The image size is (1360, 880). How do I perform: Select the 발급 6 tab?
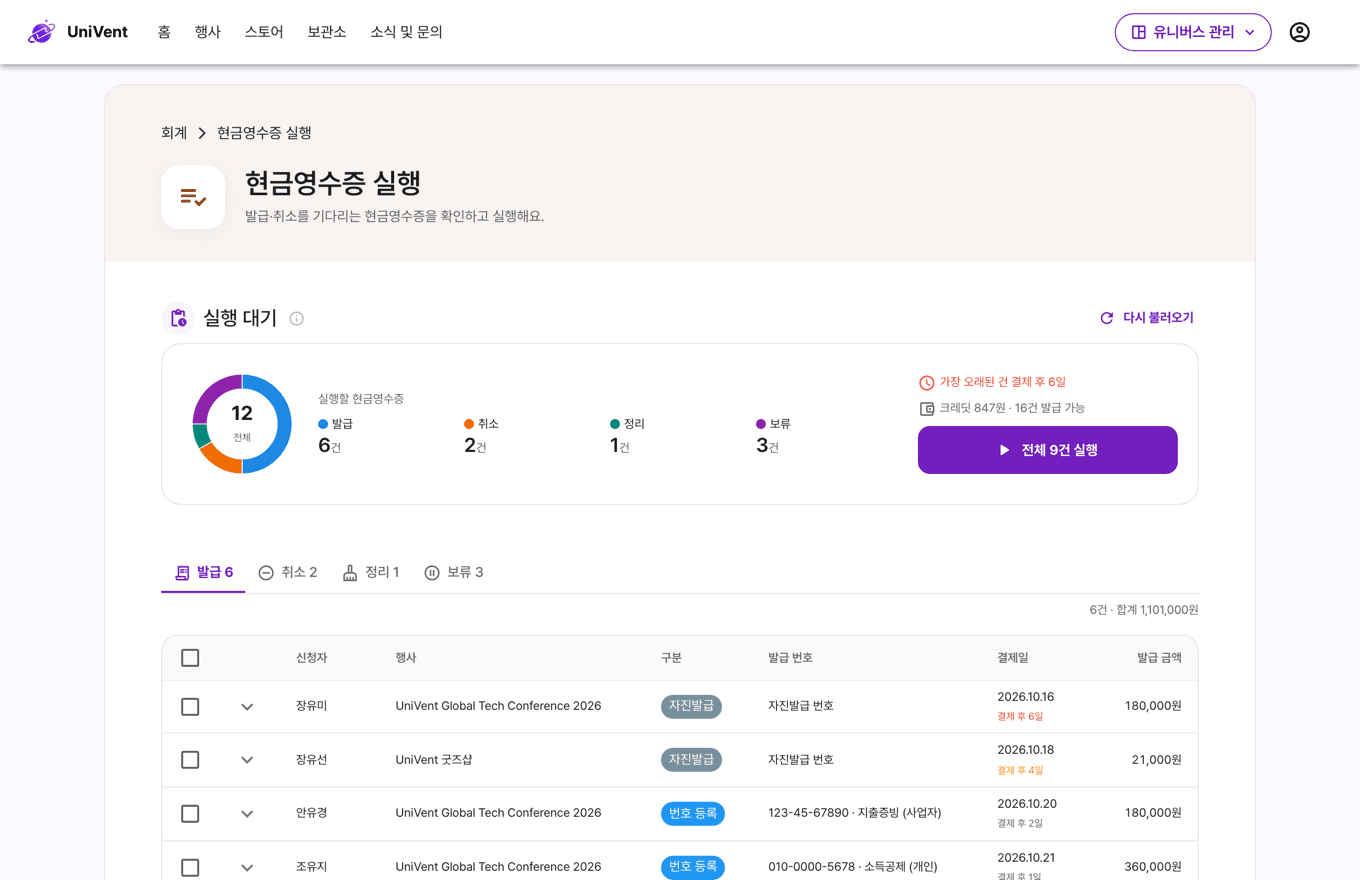[x=203, y=572]
